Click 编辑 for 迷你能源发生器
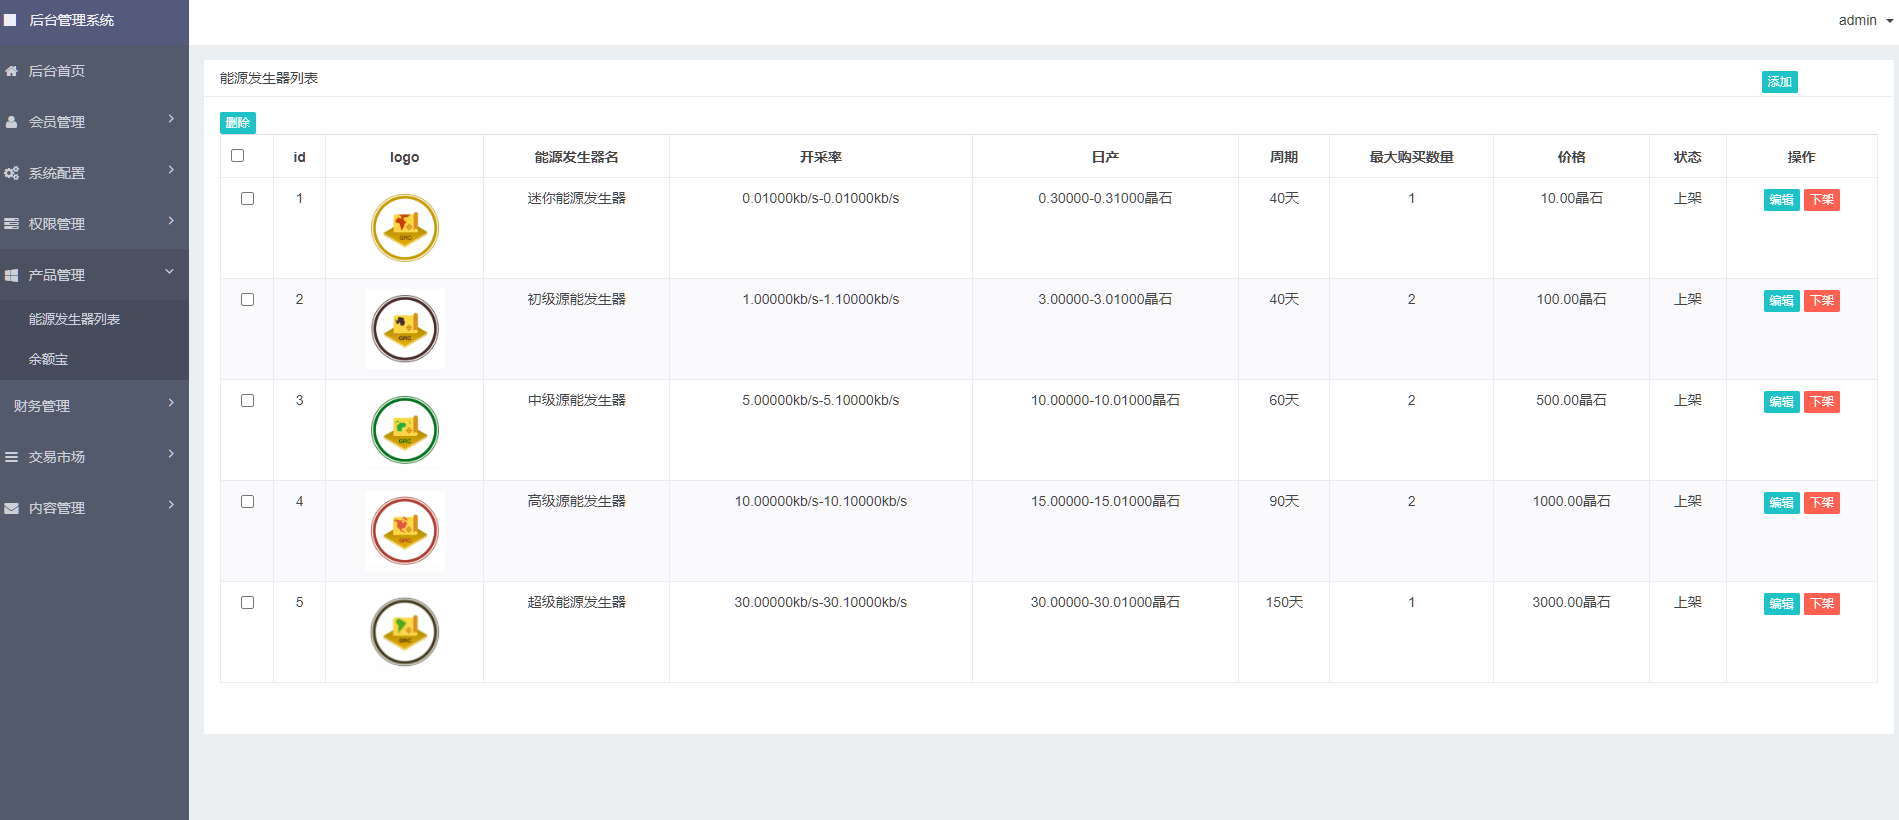 [x=1781, y=200]
